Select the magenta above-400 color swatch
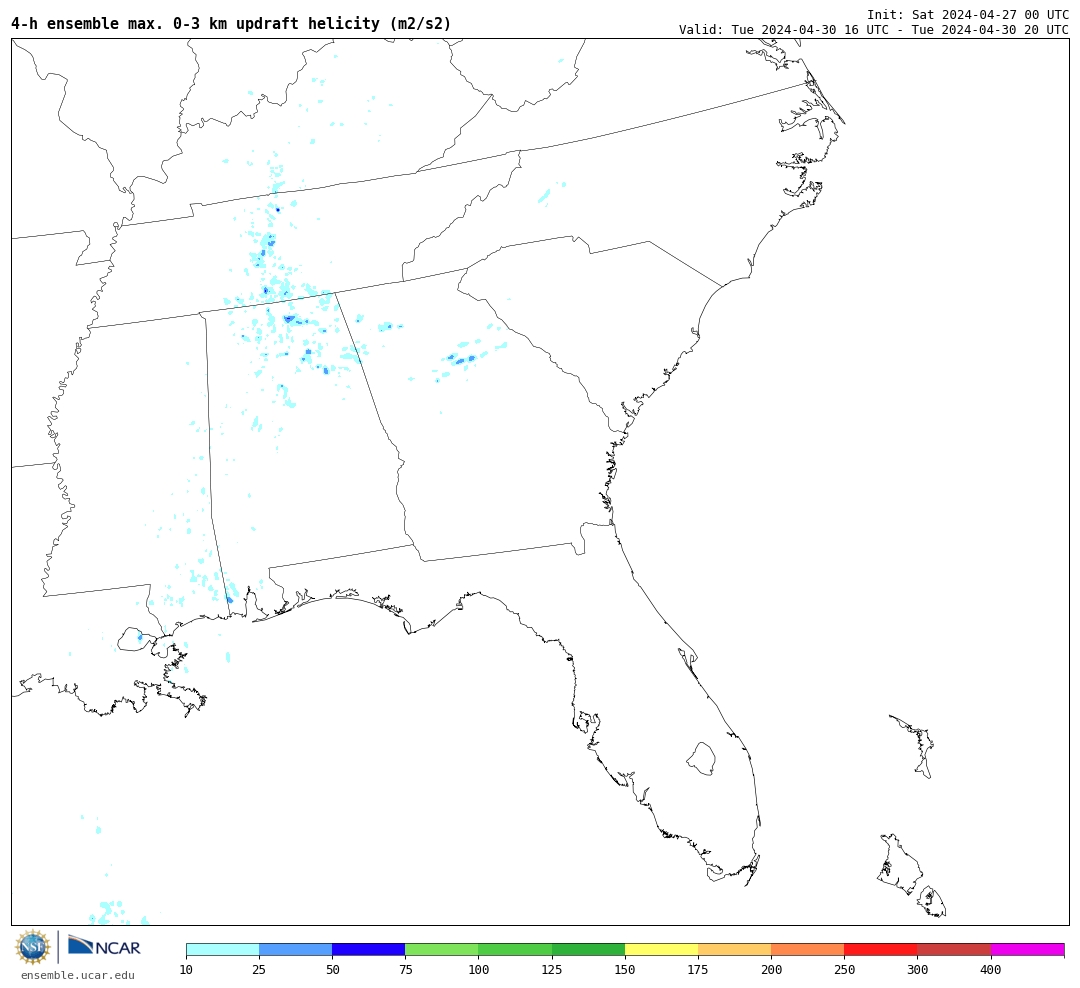Screen dimensions: 1080x988 1027,949
